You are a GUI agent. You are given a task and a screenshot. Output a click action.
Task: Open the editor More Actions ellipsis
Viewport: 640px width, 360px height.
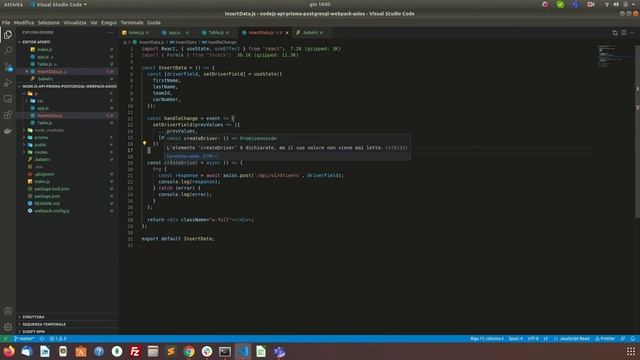(632, 33)
